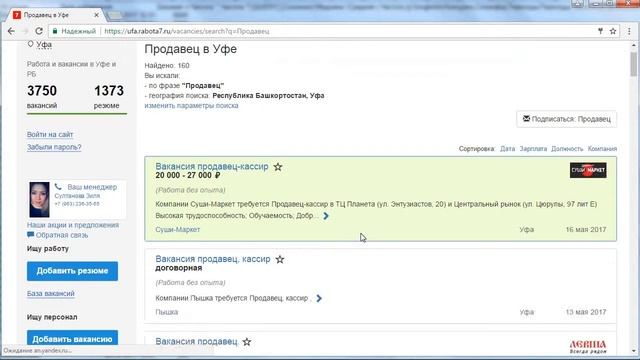Open Chrome menu three-dot icon
This screenshot has height=360, width=640.
click(x=629, y=31)
